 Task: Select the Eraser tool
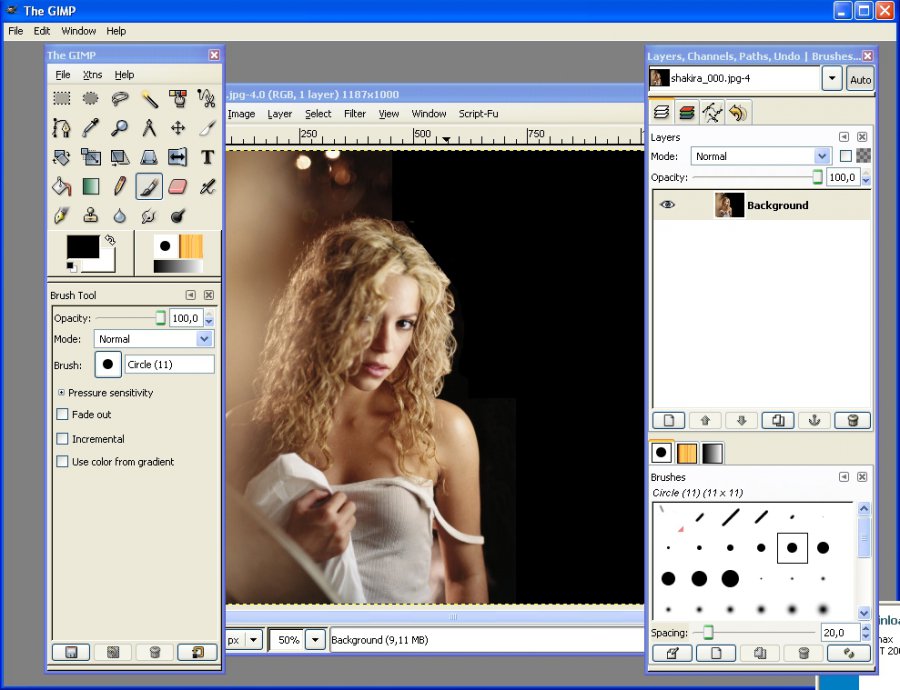178,187
